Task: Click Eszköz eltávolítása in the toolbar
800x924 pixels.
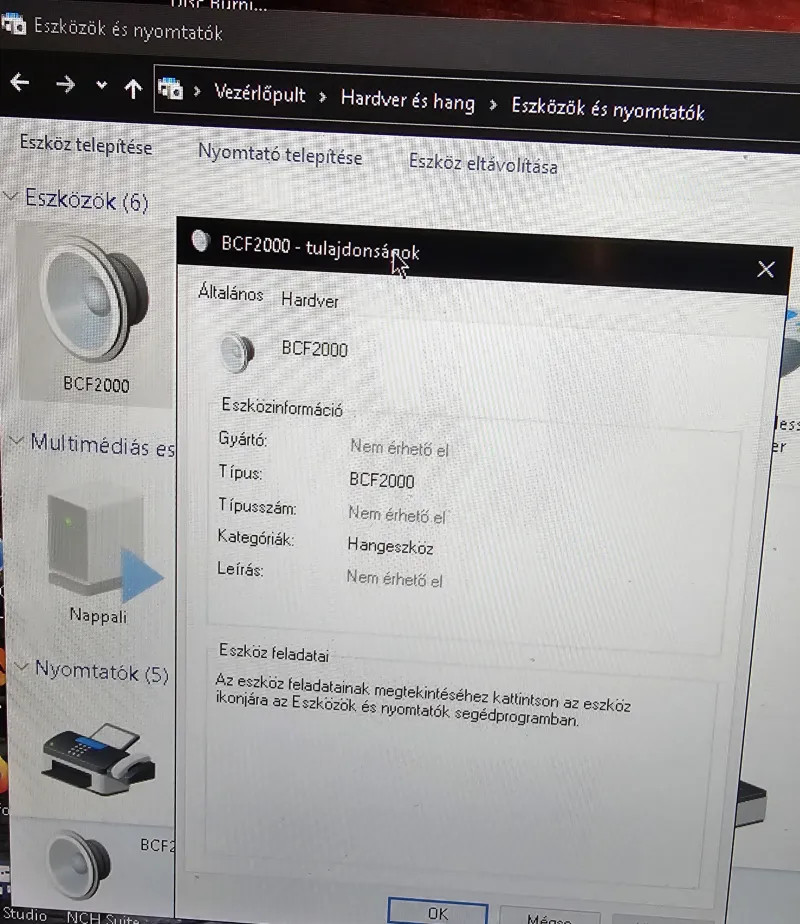Action: point(483,163)
